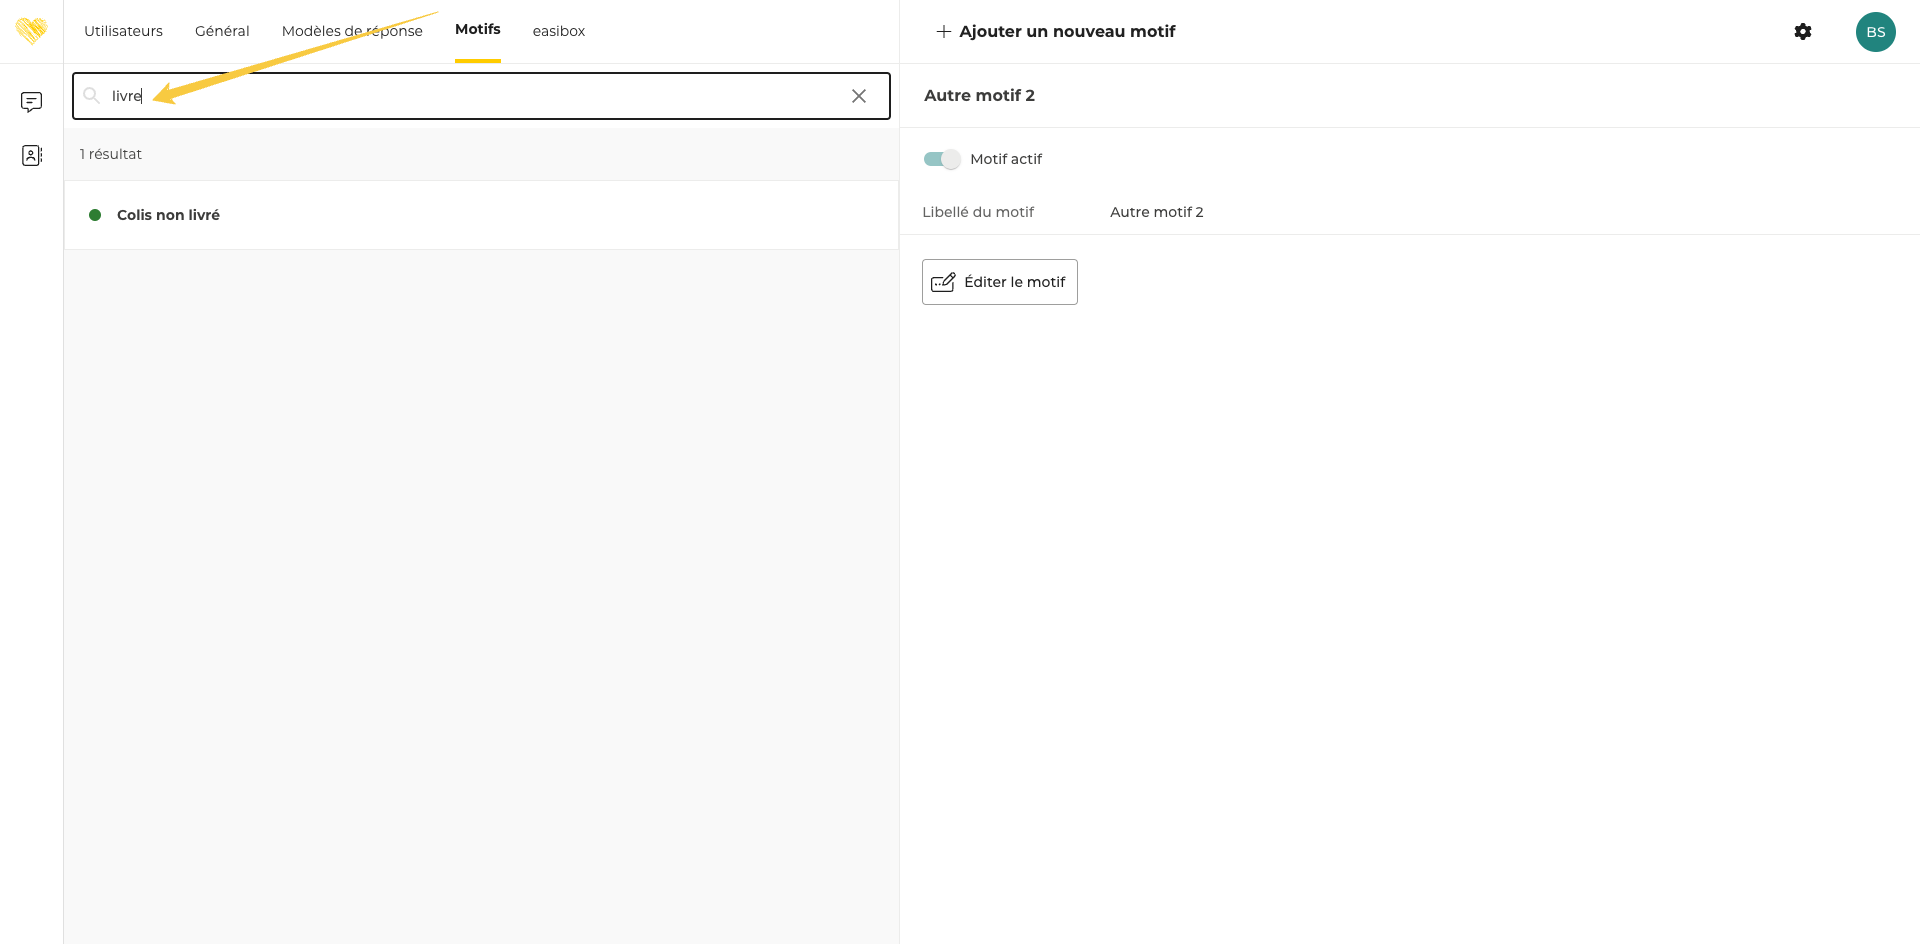Screen dimensions: 1920x944
Task: Select the Colis non livré result
Action: [168, 215]
